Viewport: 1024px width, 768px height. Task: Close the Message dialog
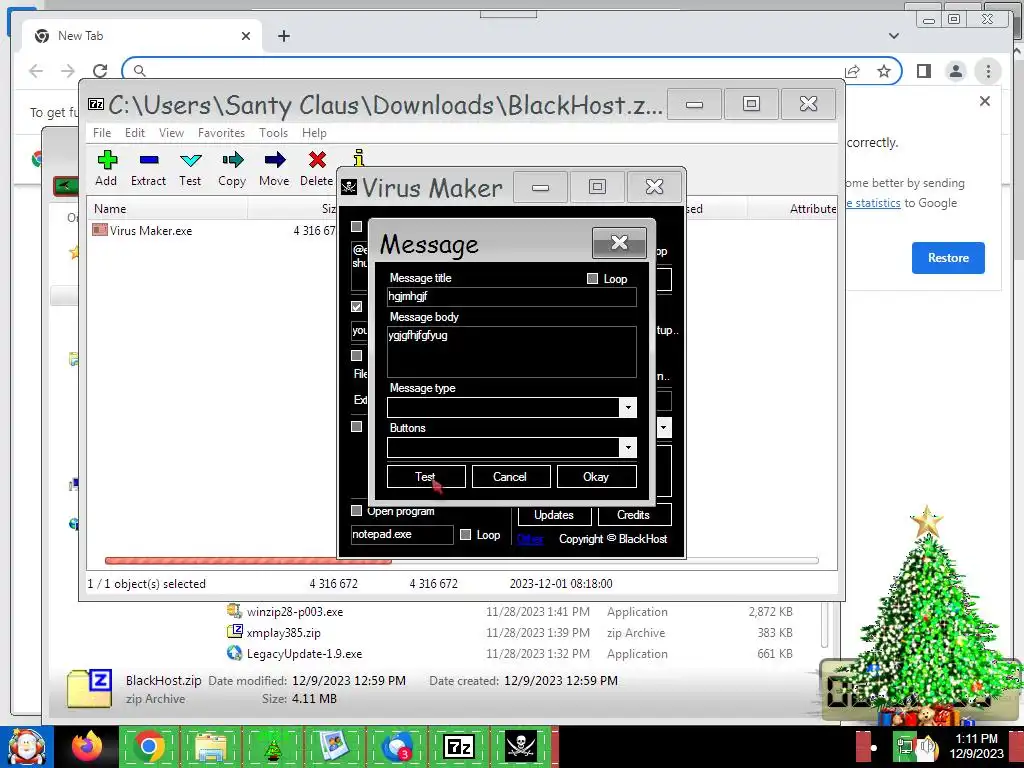click(x=619, y=243)
